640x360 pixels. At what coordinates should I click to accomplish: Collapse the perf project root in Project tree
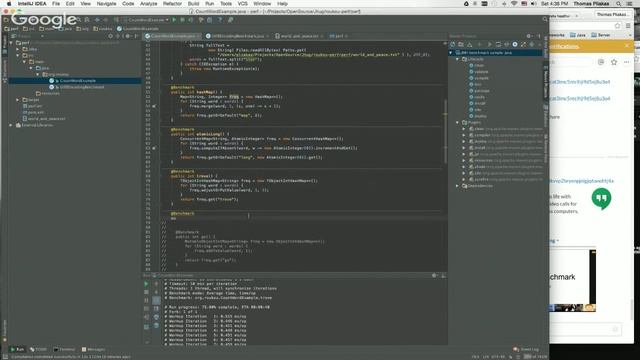(11, 42)
